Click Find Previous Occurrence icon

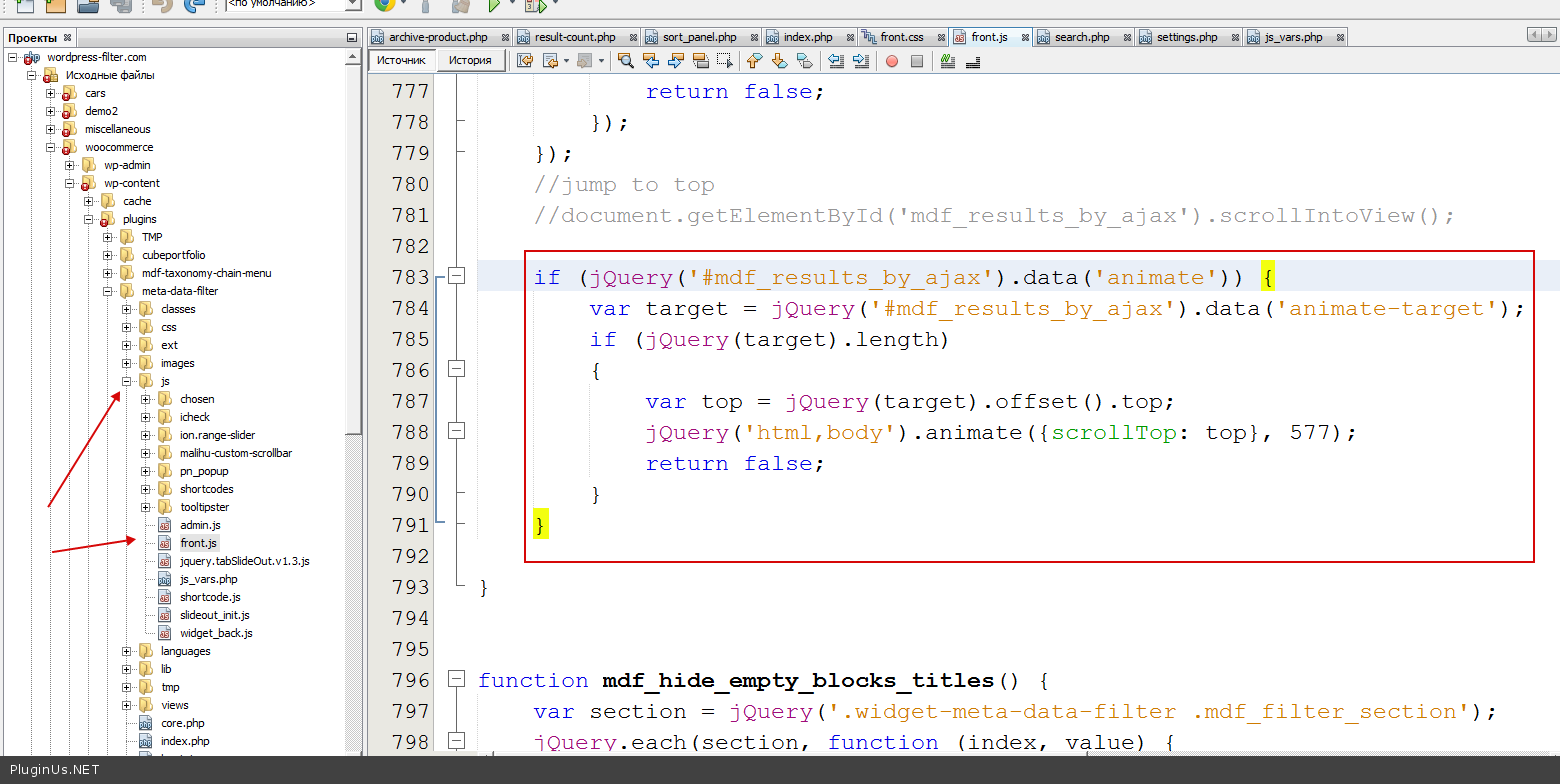[651, 61]
